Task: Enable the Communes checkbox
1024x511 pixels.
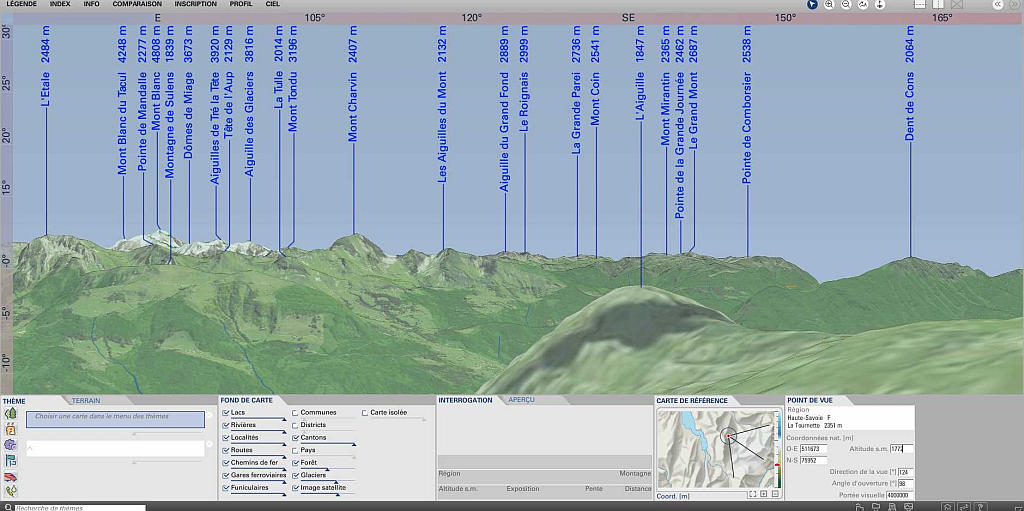Action: 296,412
